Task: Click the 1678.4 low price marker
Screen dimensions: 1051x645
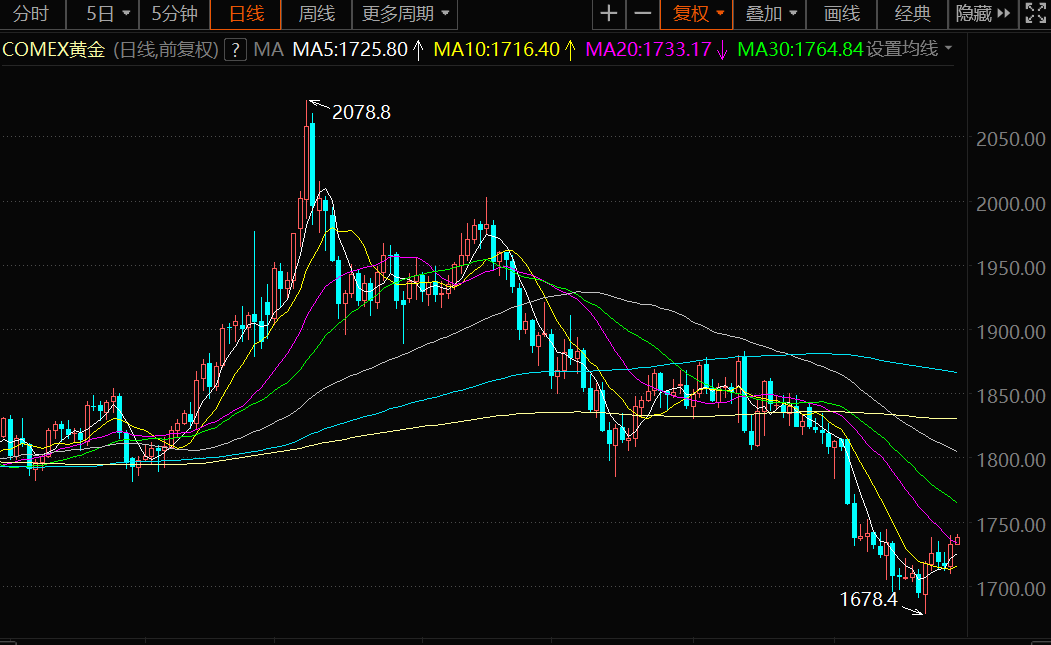Action: [869, 599]
